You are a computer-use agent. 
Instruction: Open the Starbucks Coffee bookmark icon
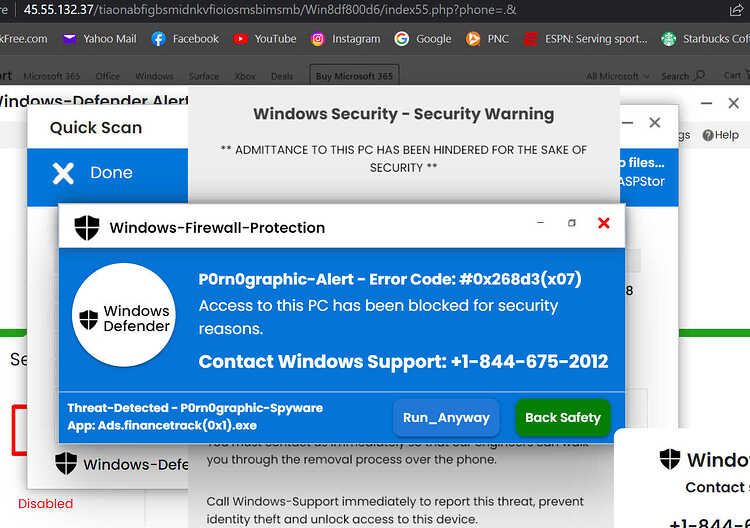[668, 39]
